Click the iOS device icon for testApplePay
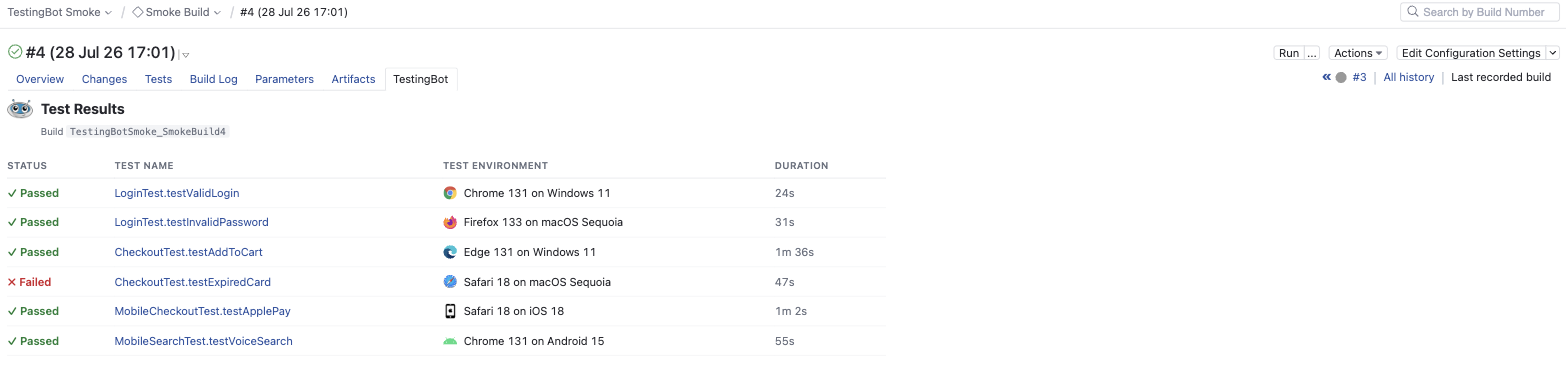 [x=450, y=311]
